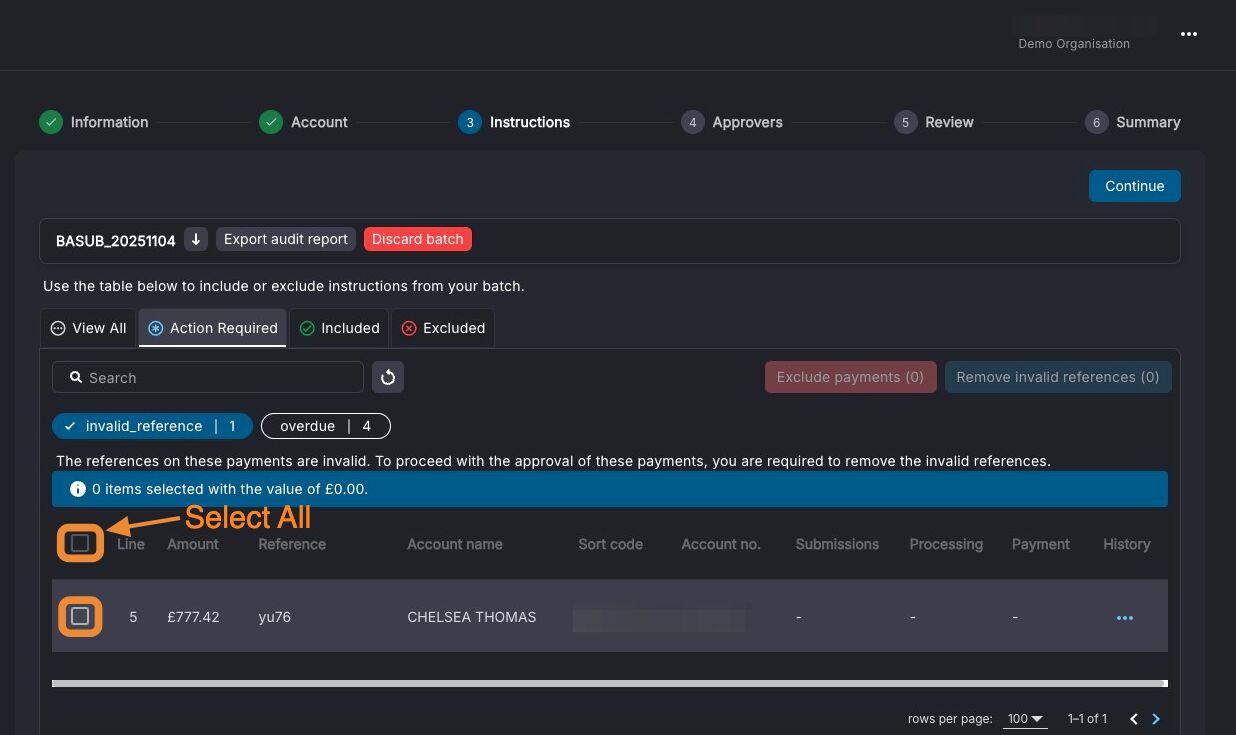Click the History column header
Image resolution: width=1236 pixels, height=735 pixels.
1127,544
